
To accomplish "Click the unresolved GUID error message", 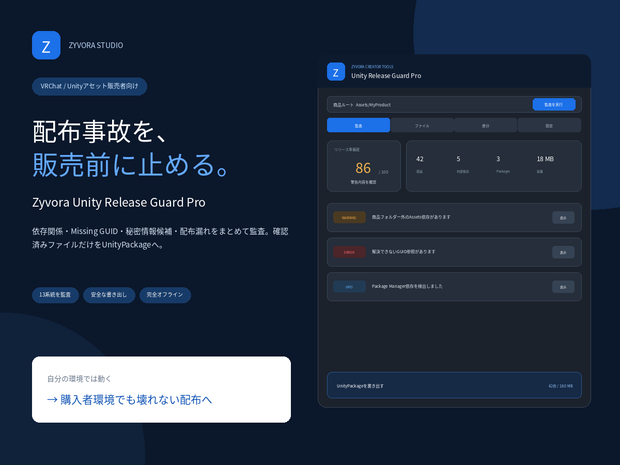I will tap(403, 251).
